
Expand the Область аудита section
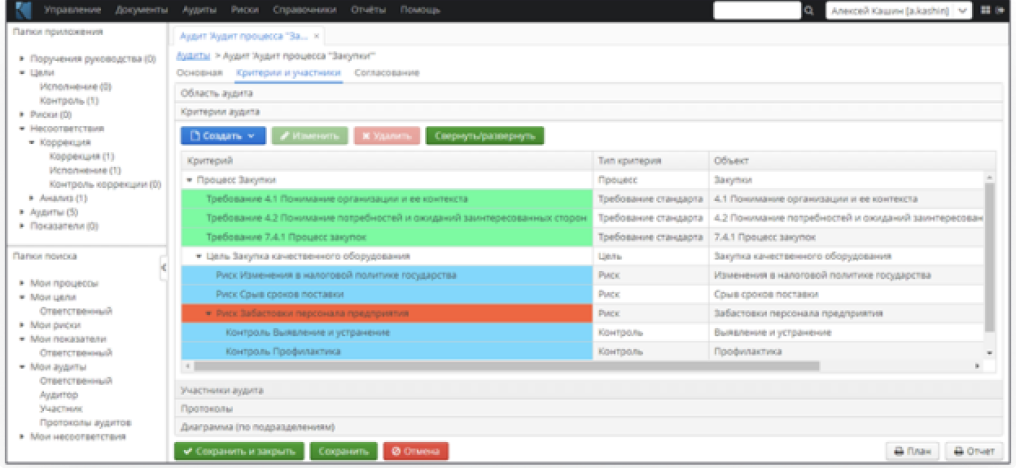point(588,93)
